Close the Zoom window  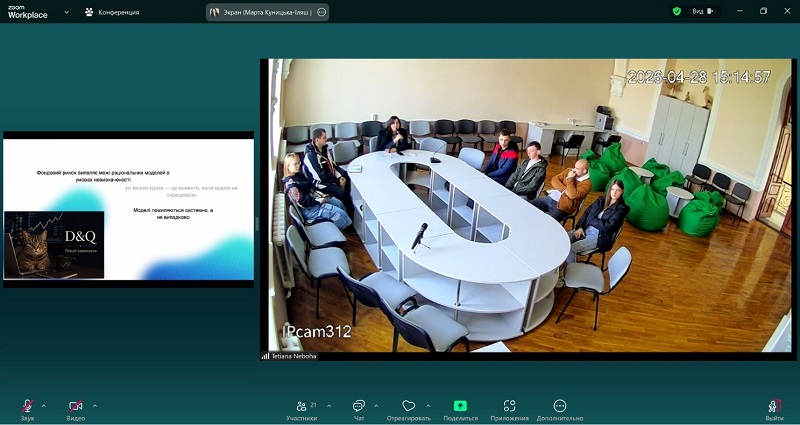tap(787, 11)
